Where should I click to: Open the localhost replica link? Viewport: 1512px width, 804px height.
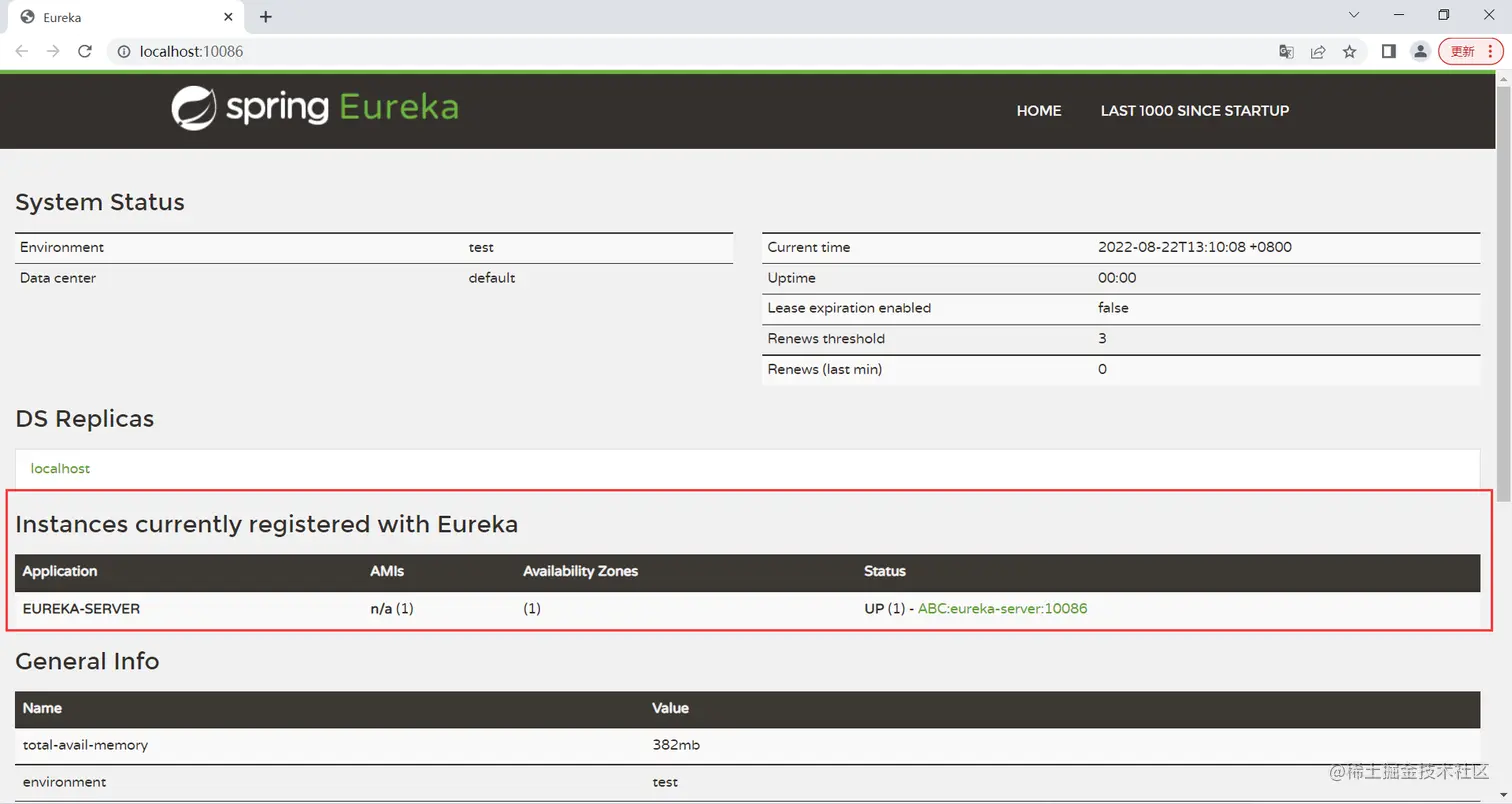60,468
